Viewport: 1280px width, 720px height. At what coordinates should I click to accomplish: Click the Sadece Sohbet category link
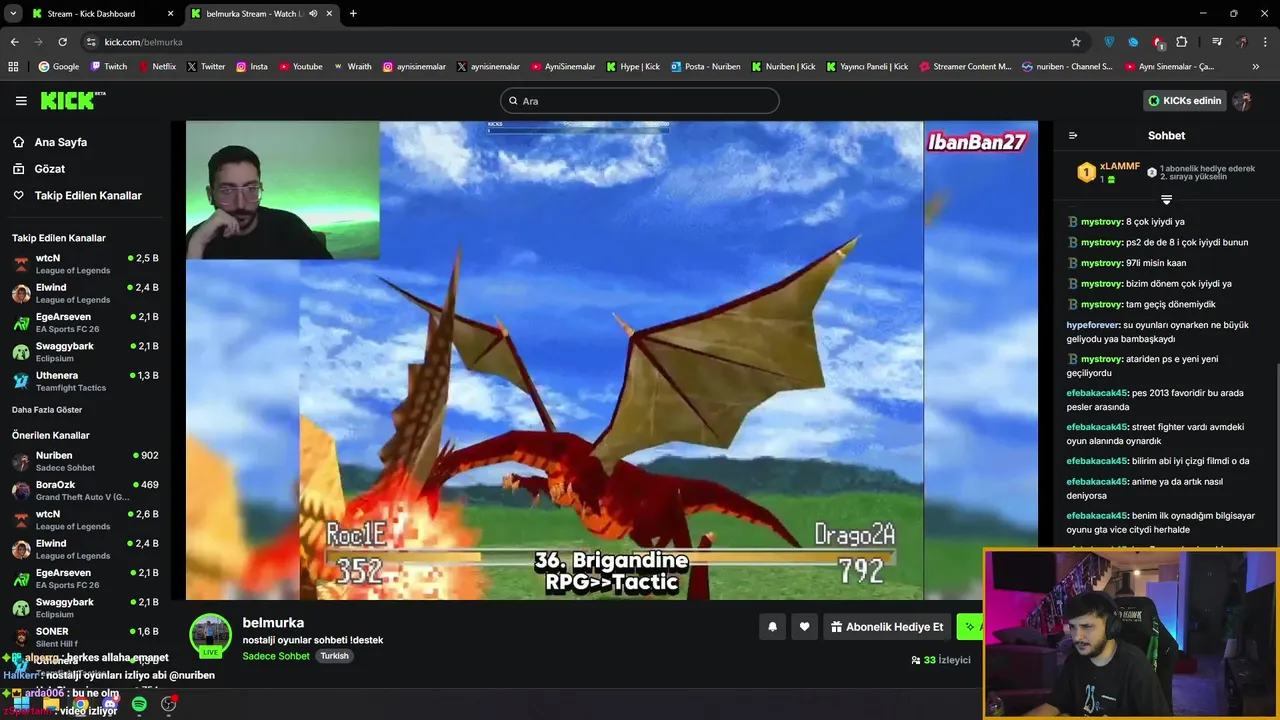point(277,656)
